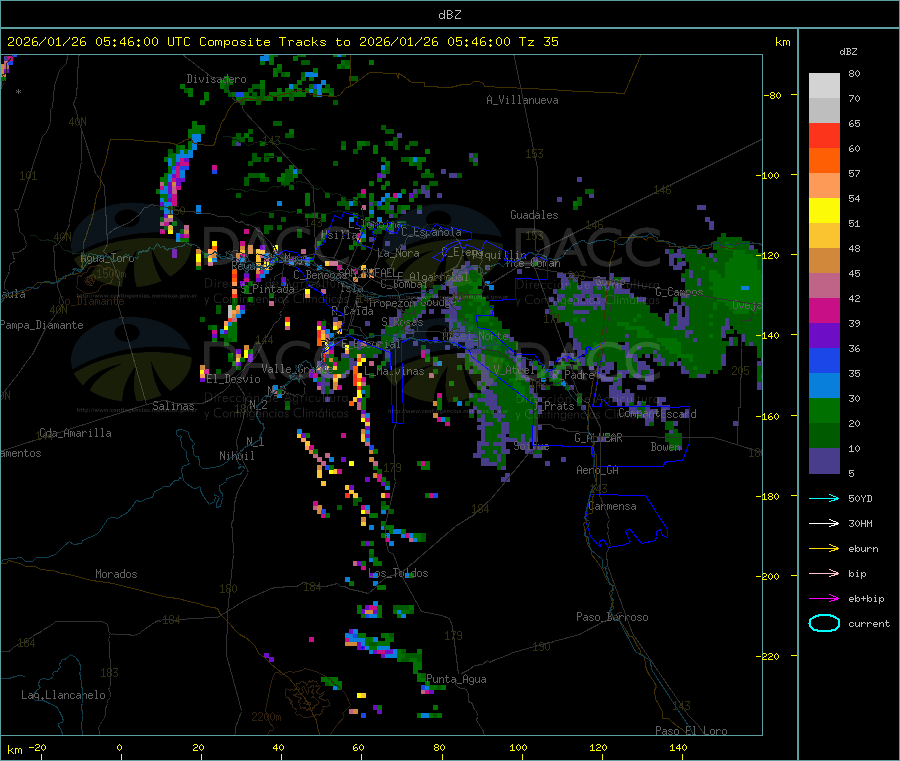The height and width of the screenshot is (761, 900).
Task: Pick the red 65 dBZ legend swatch
Action: [824, 135]
